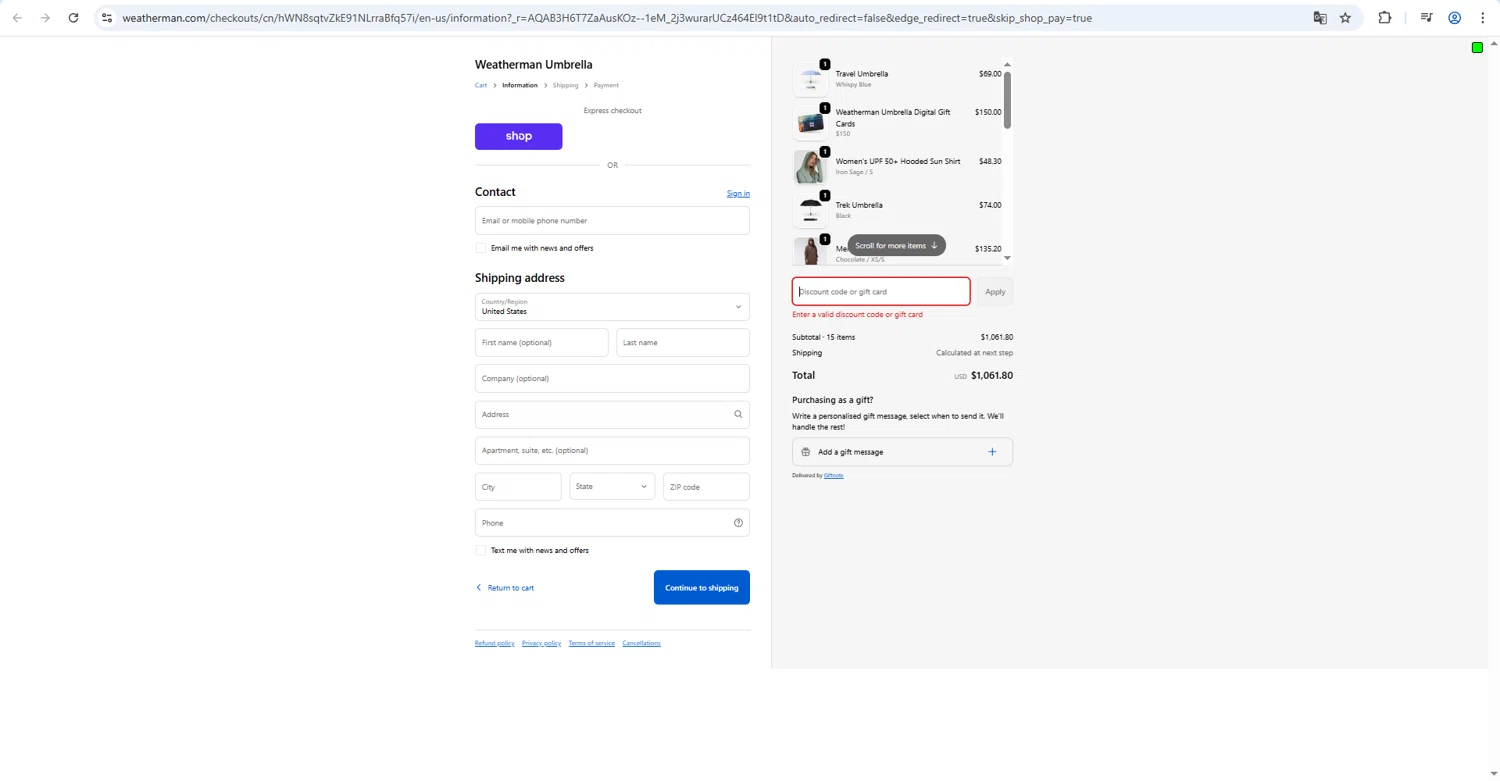This screenshot has width=1500, height=781.
Task: Click the plus icon beside Add a gift message
Action: coord(992,452)
